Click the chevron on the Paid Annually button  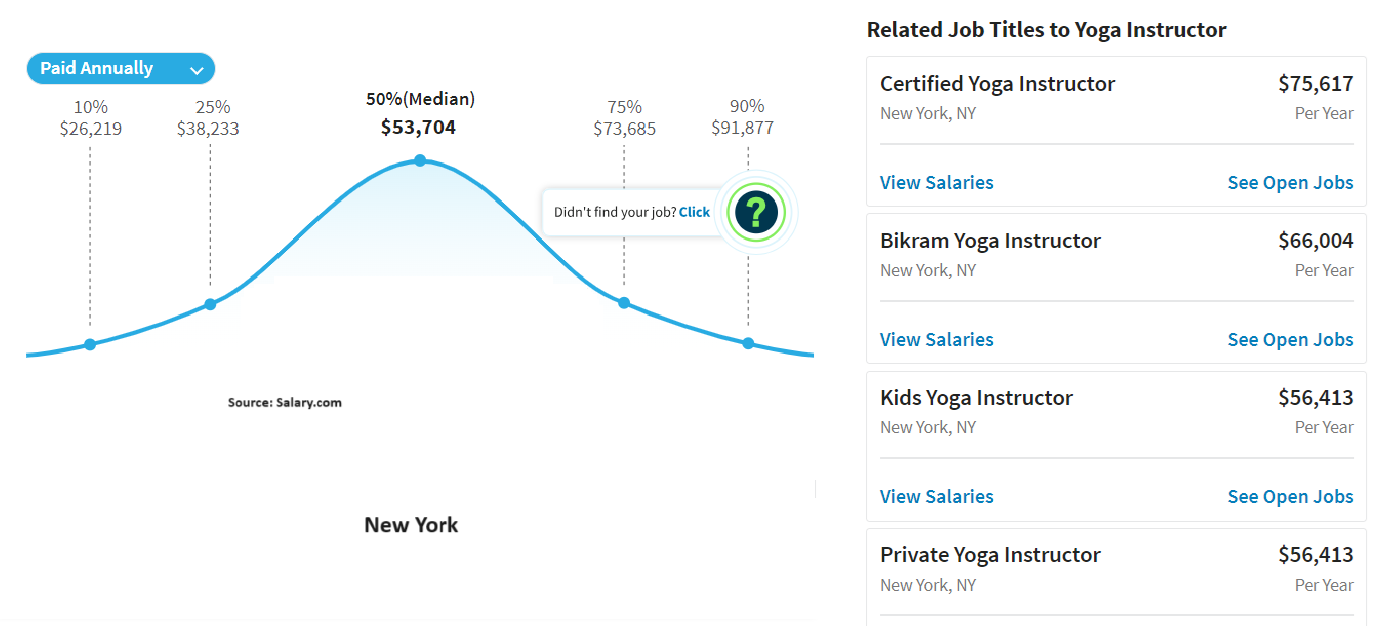(x=196, y=68)
